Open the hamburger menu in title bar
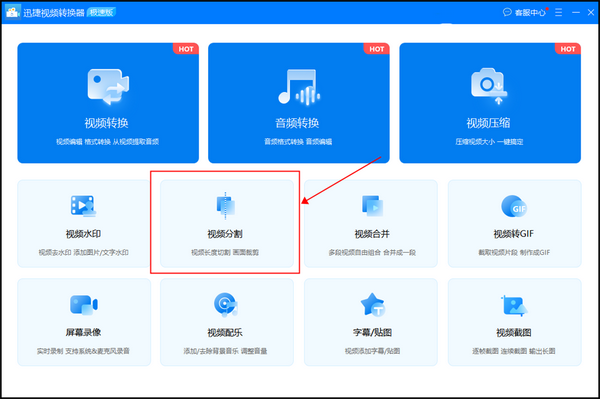600x399 pixels. pos(558,13)
